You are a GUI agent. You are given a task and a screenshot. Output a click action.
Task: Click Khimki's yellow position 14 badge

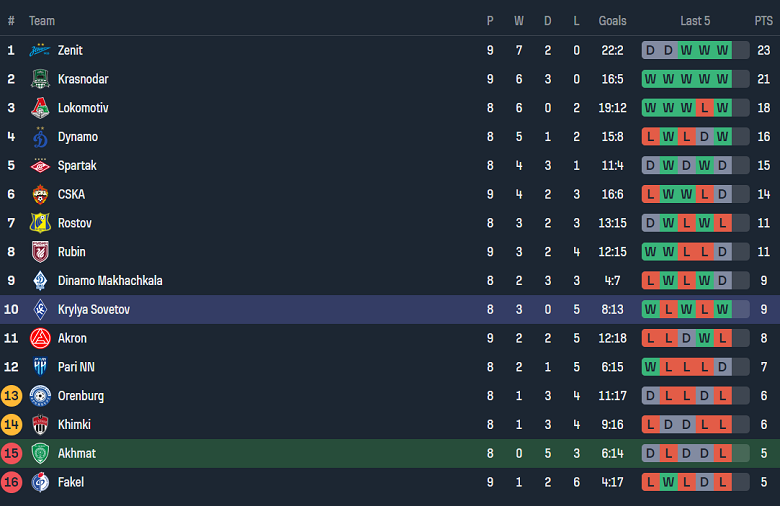click(x=12, y=425)
